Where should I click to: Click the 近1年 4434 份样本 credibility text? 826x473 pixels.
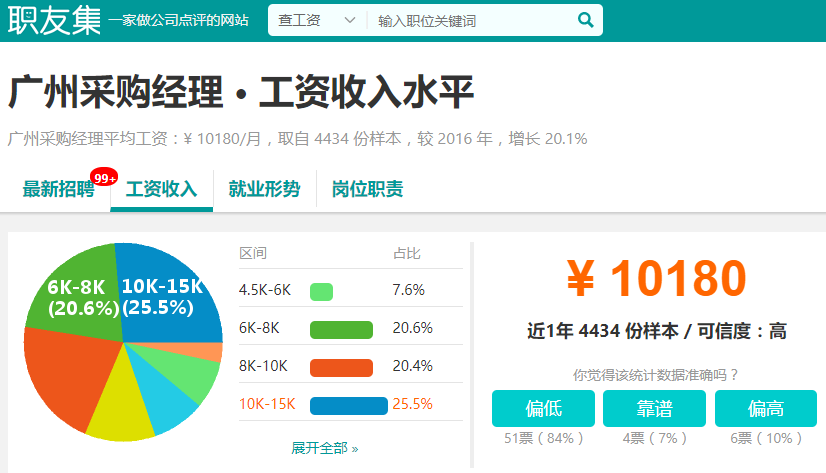656,331
